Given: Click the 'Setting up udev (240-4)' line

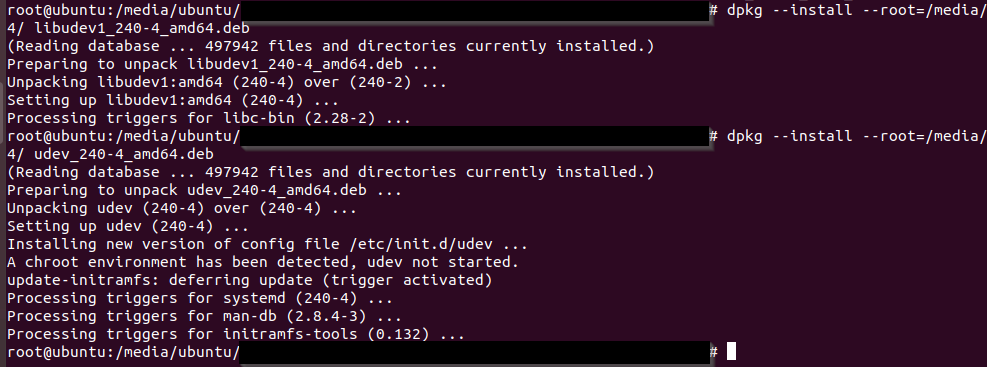Looking at the screenshot, I should [128, 226].
